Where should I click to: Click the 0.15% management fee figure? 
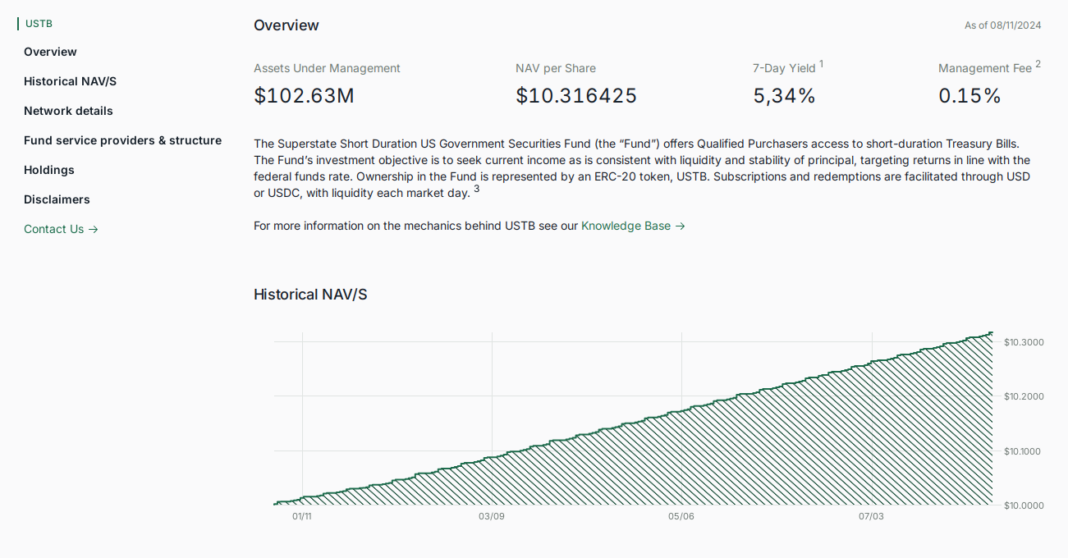pos(969,96)
